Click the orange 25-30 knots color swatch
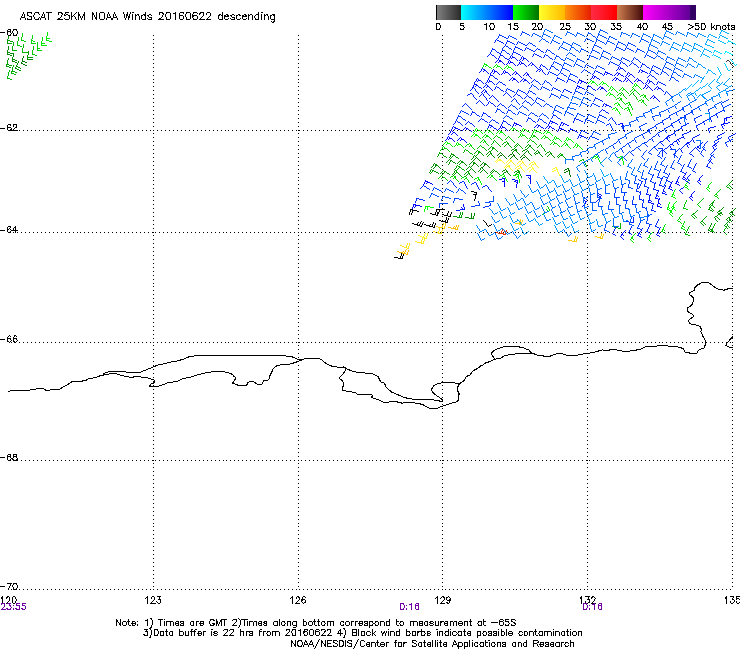Viewport: 740px width, 650px height. pyautogui.click(x=578, y=12)
